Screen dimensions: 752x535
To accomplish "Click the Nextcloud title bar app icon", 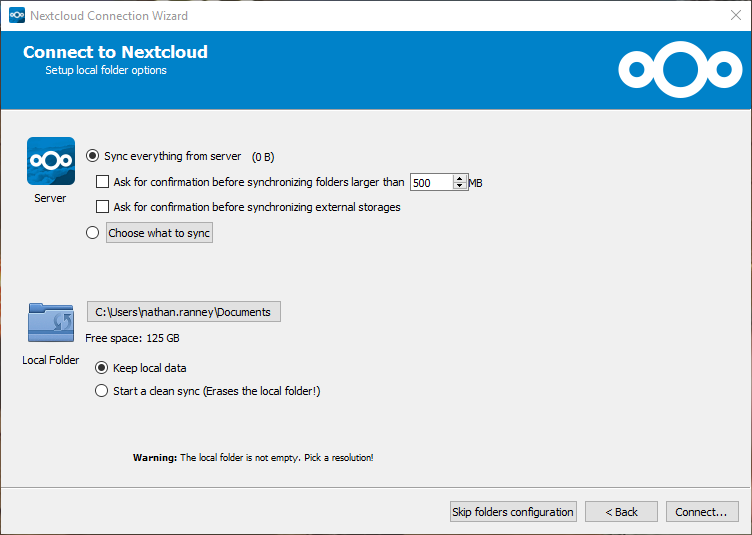I will pos(17,15).
